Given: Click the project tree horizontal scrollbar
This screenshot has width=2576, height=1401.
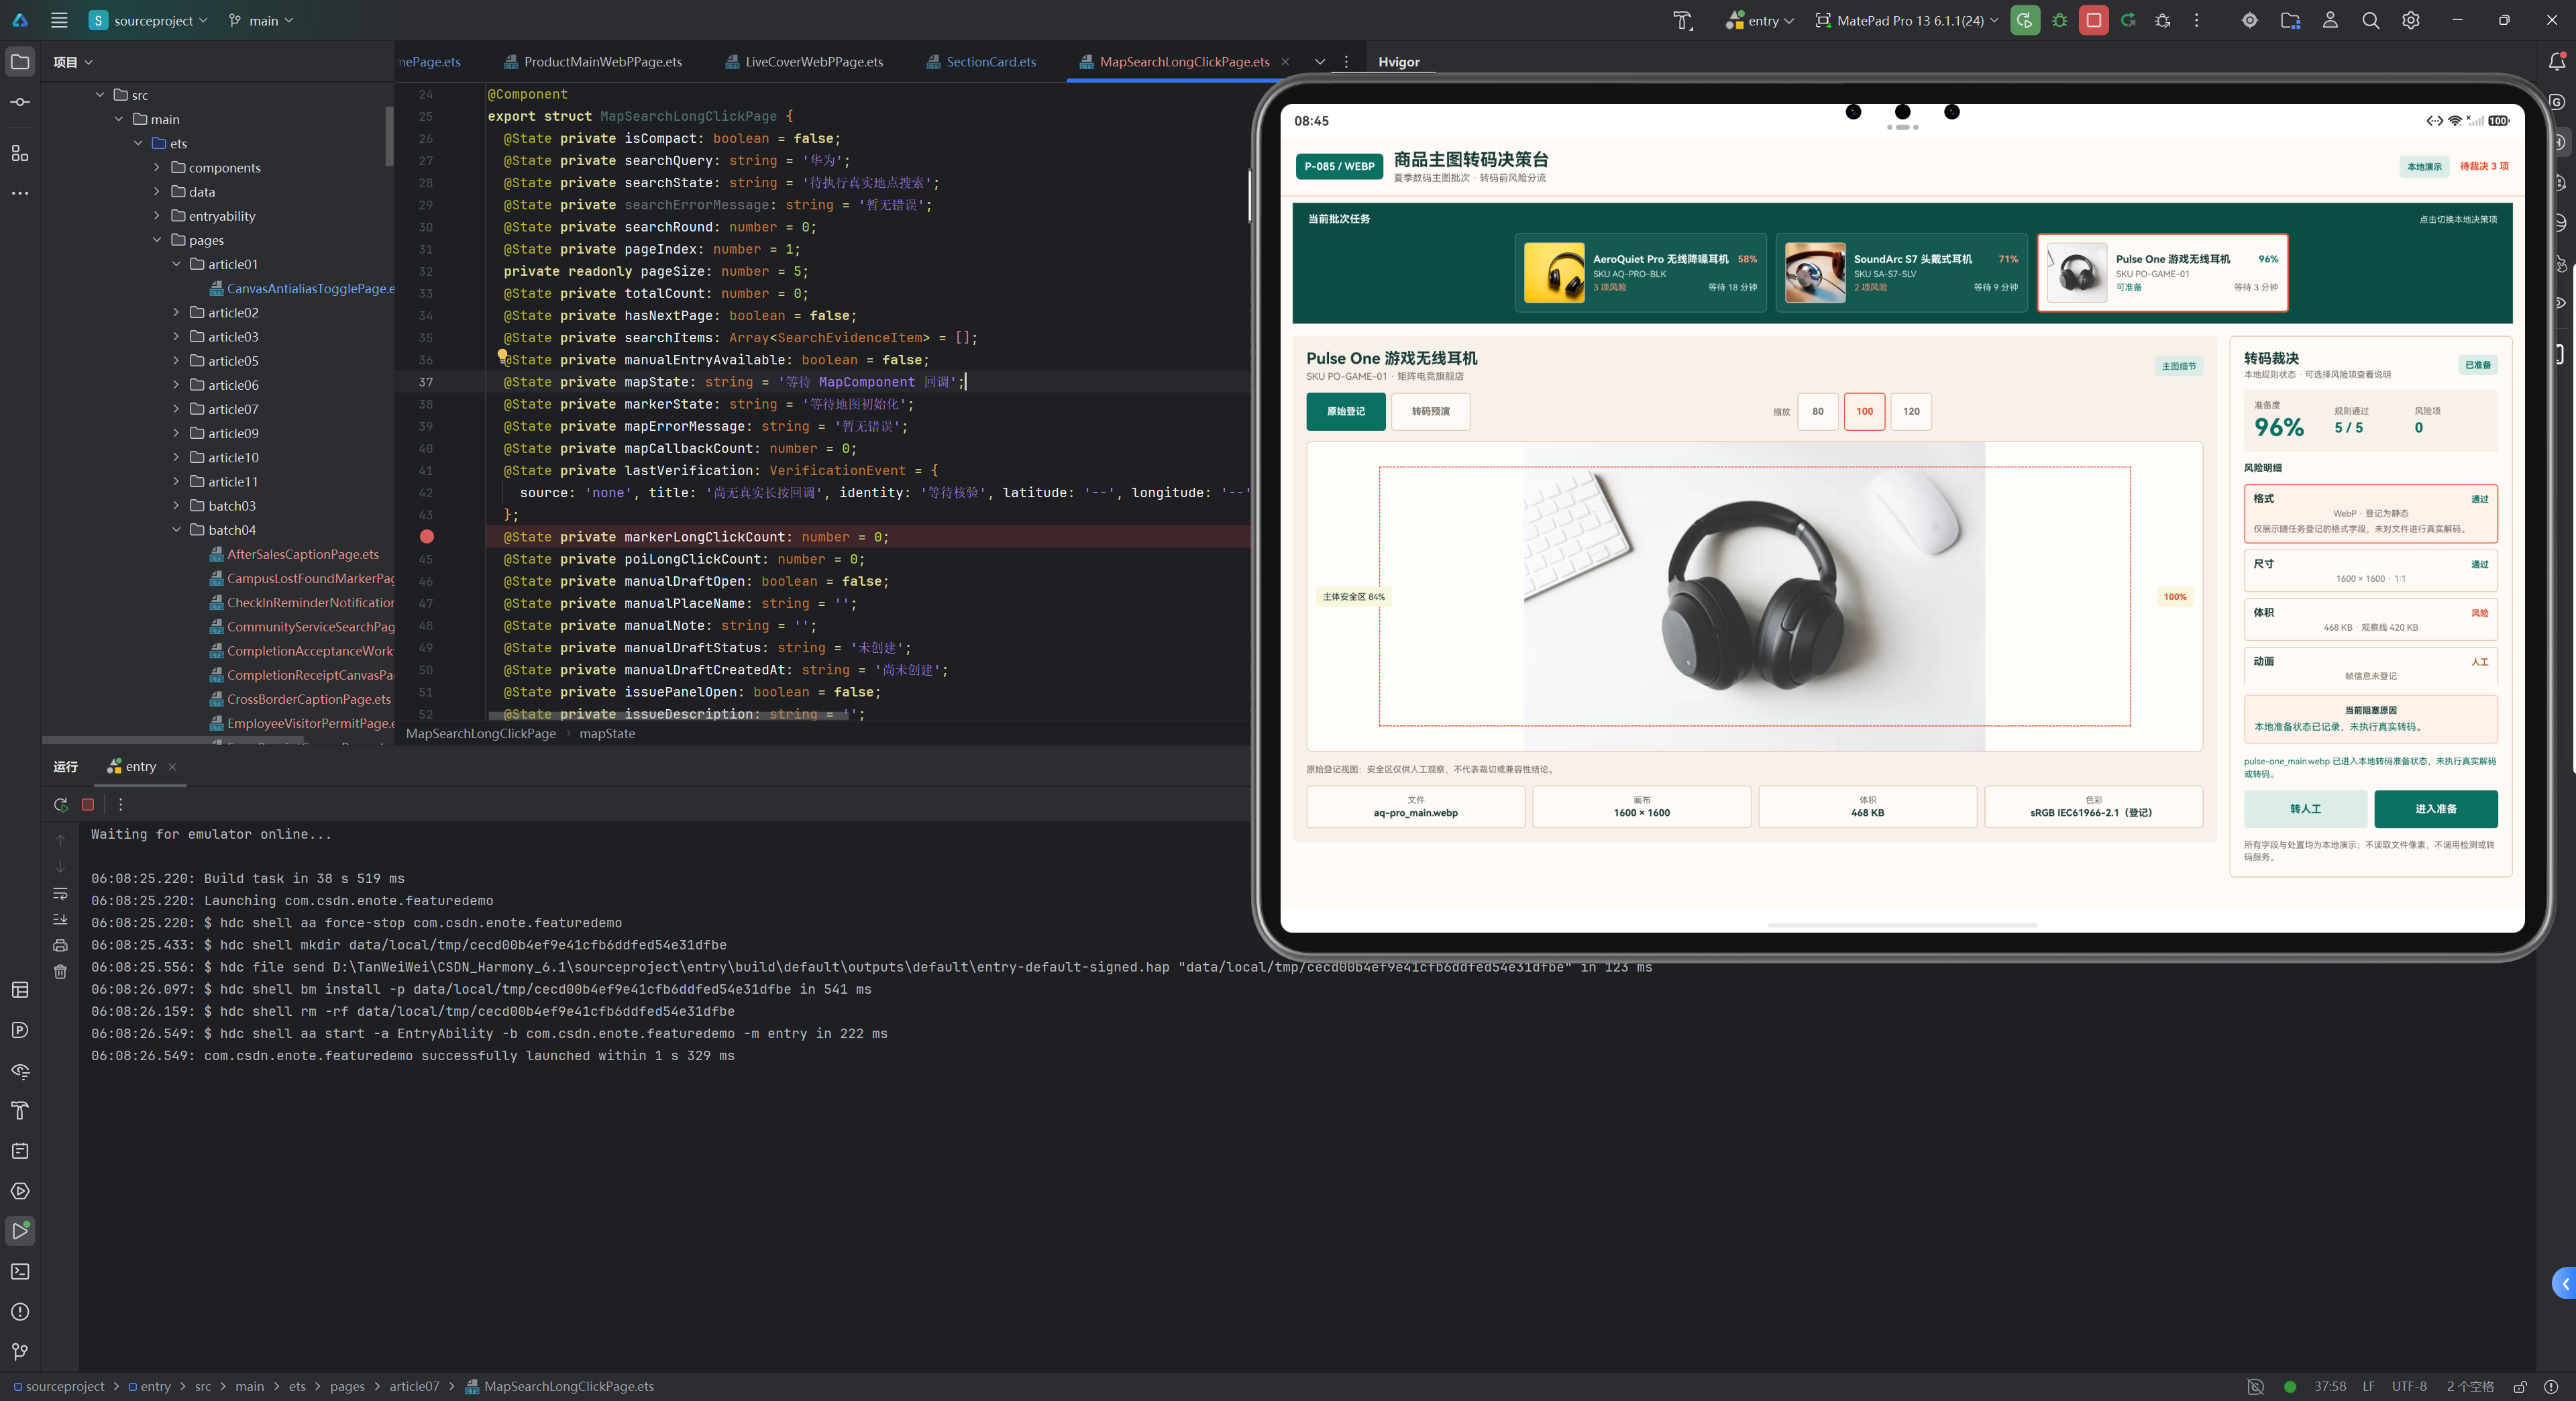Looking at the screenshot, I should click(x=174, y=741).
